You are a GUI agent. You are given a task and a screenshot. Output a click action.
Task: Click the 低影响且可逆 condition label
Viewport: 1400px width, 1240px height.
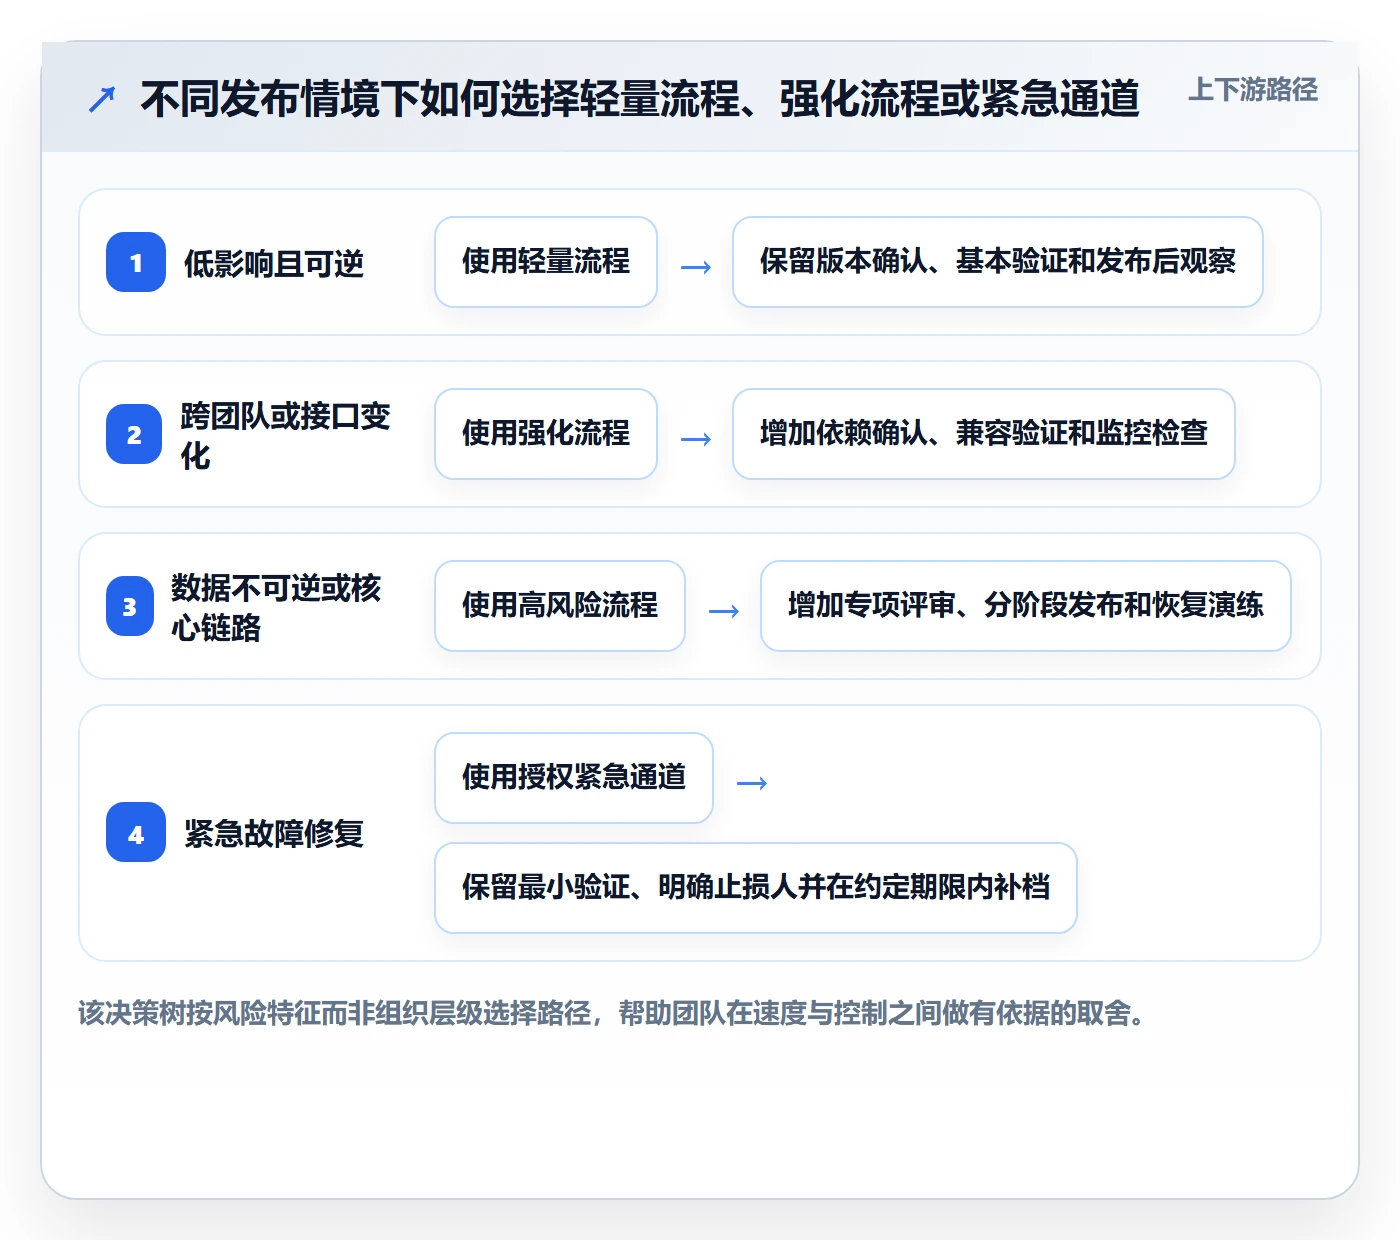coord(274,264)
